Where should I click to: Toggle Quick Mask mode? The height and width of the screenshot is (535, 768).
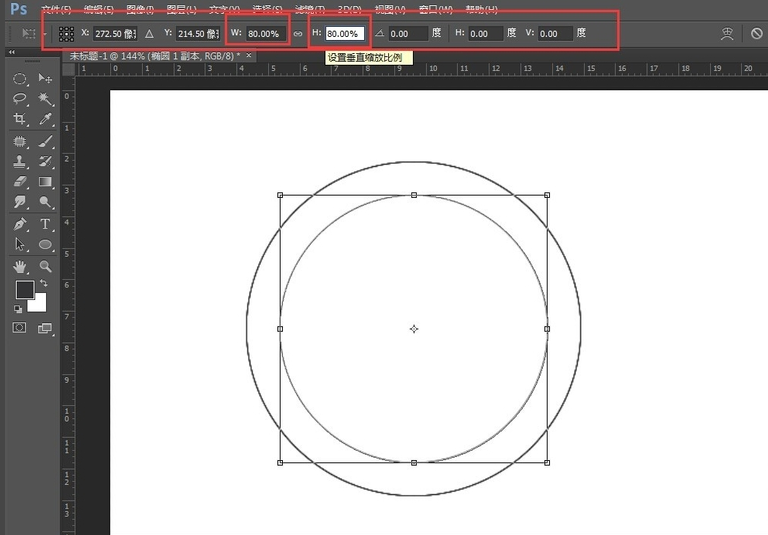pyautogui.click(x=19, y=327)
